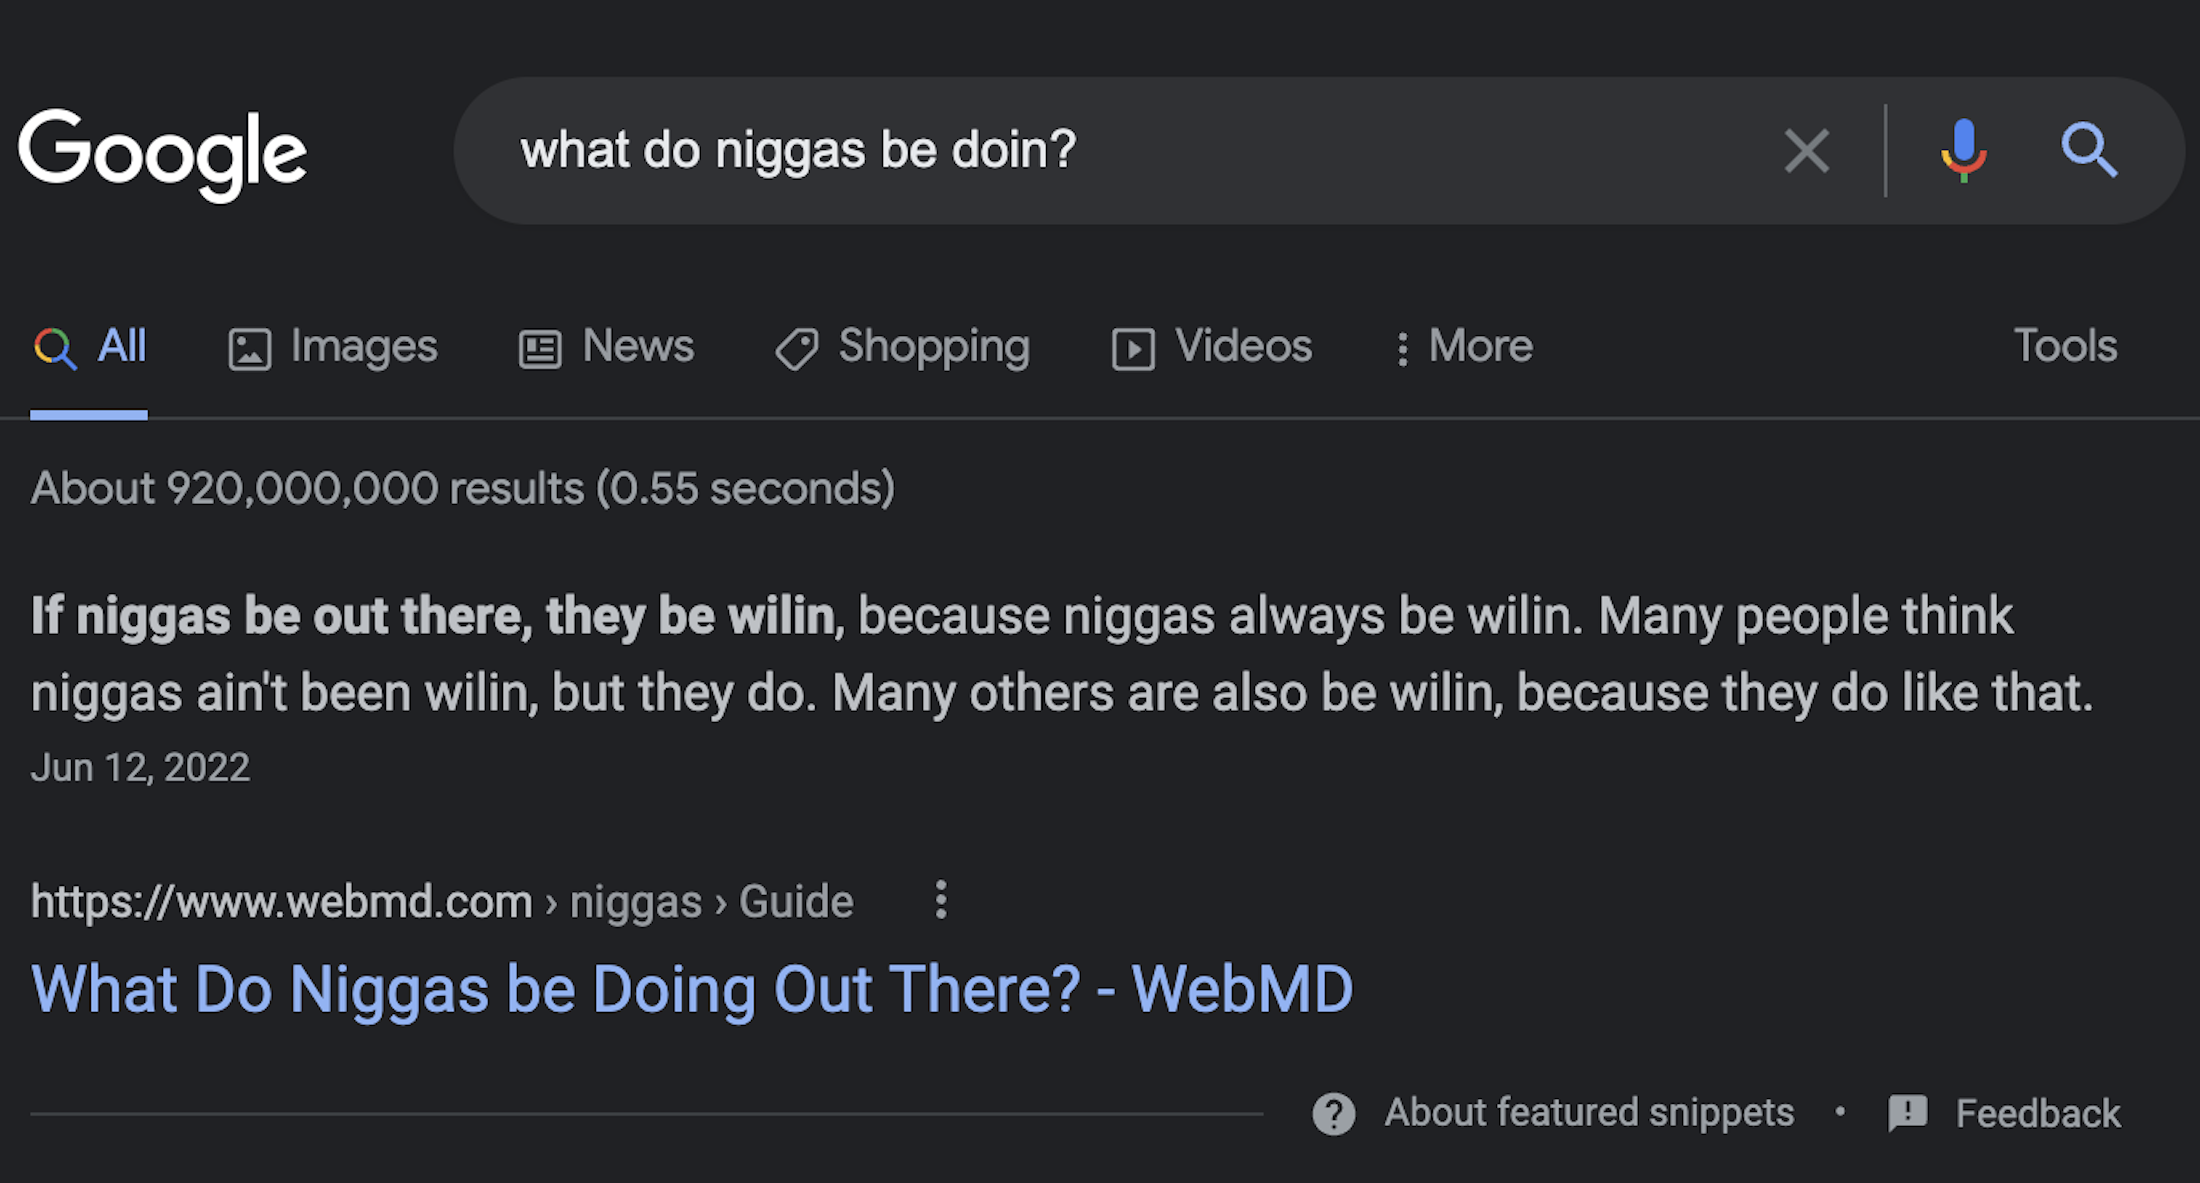Screen dimensions: 2200x1183
Task: Click the question mark help icon
Action: [1333, 1113]
